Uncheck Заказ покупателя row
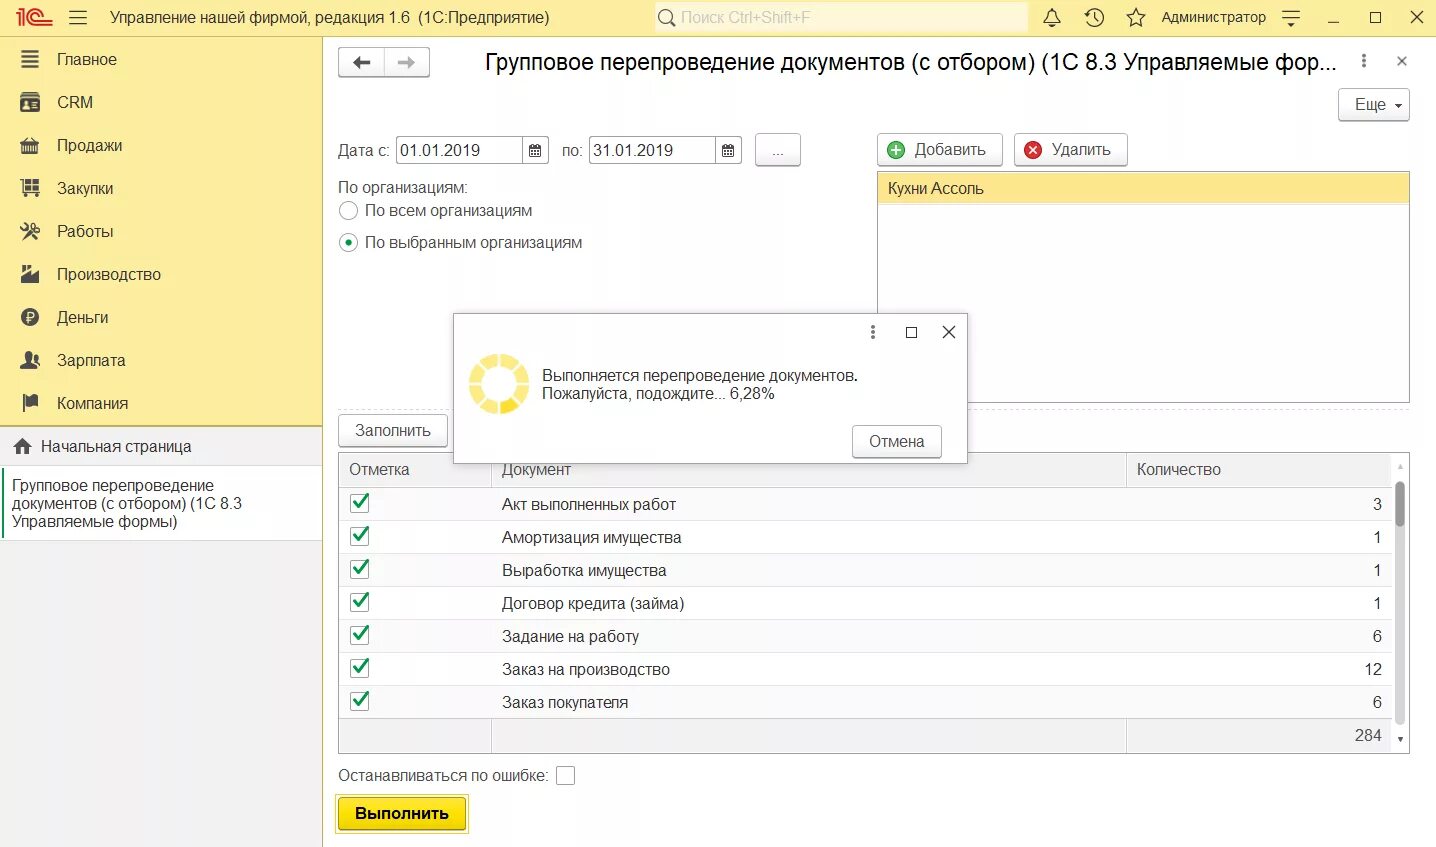This screenshot has height=847, width=1436. point(360,701)
